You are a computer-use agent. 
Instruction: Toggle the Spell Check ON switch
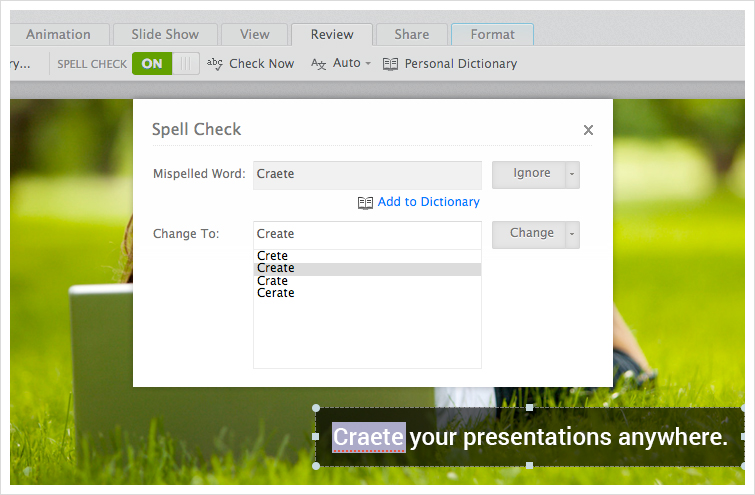click(x=166, y=63)
